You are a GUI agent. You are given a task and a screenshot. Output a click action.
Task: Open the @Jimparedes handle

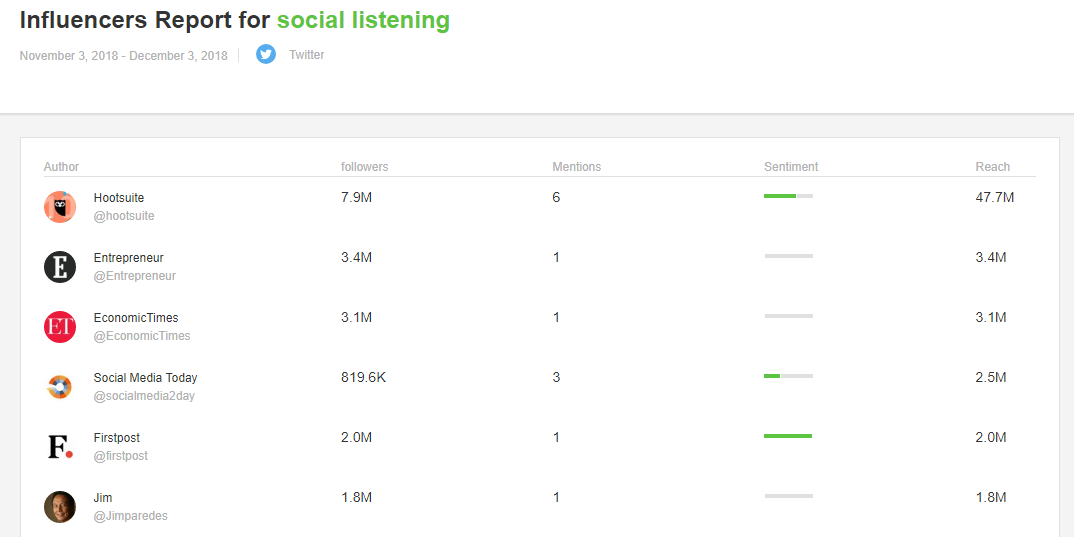click(x=130, y=516)
